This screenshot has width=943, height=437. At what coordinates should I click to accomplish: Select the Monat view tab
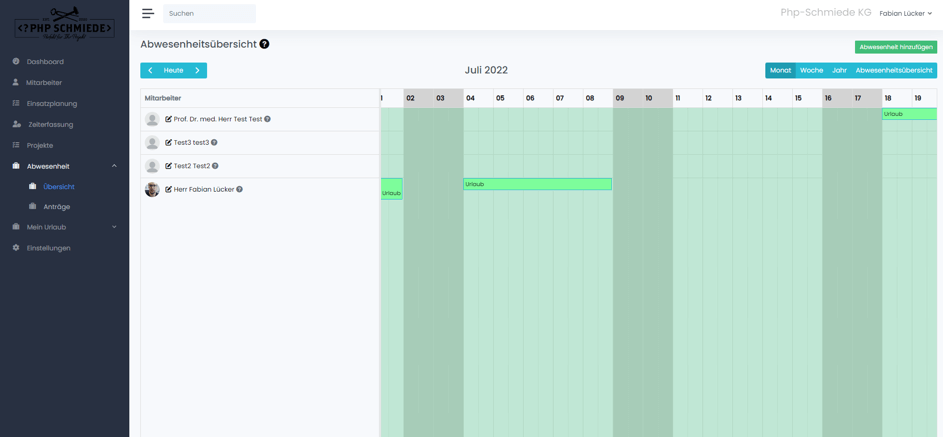click(x=780, y=71)
